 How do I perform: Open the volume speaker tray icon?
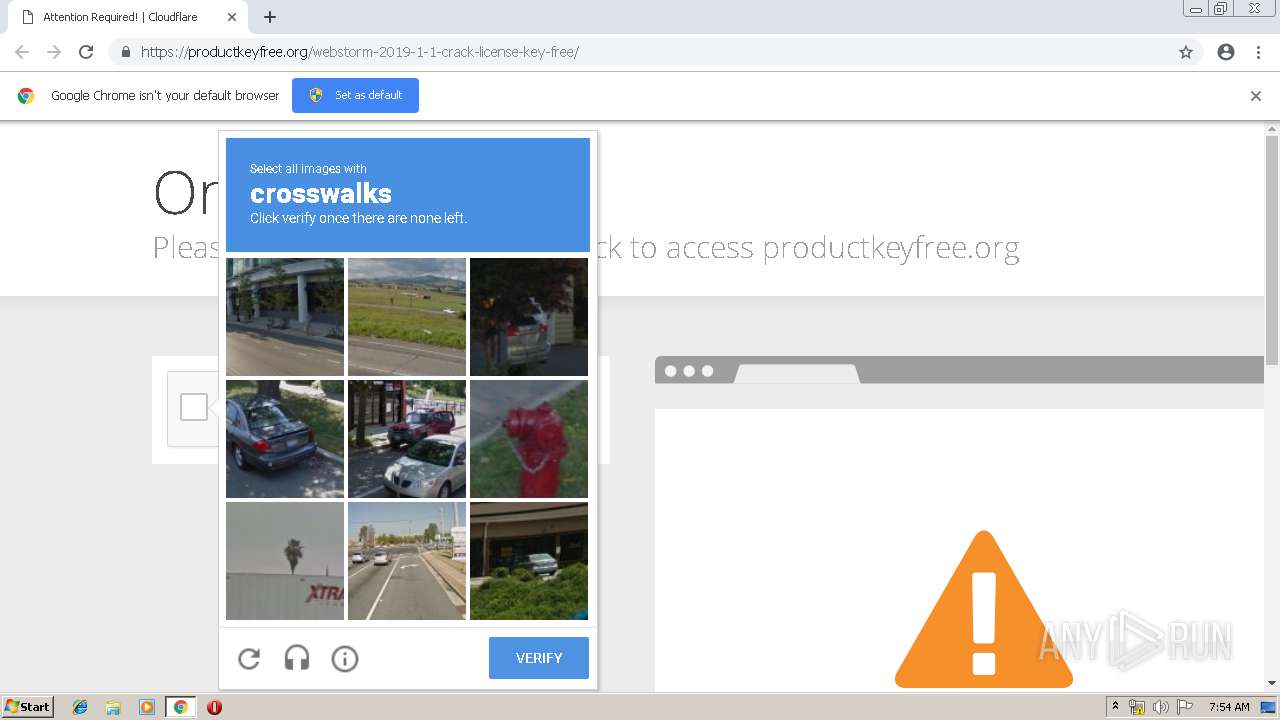click(x=1161, y=707)
